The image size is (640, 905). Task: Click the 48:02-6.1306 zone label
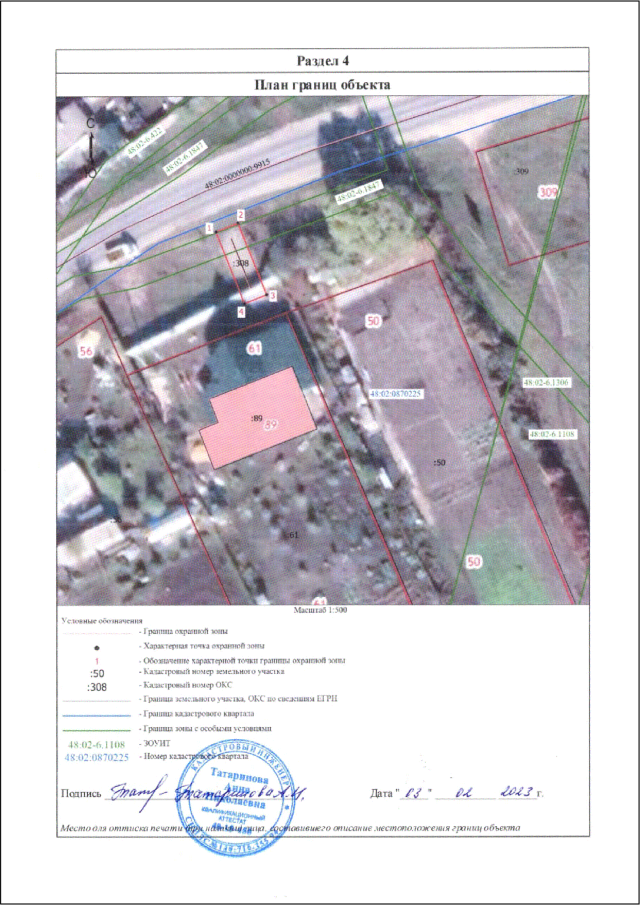point(546,383)
